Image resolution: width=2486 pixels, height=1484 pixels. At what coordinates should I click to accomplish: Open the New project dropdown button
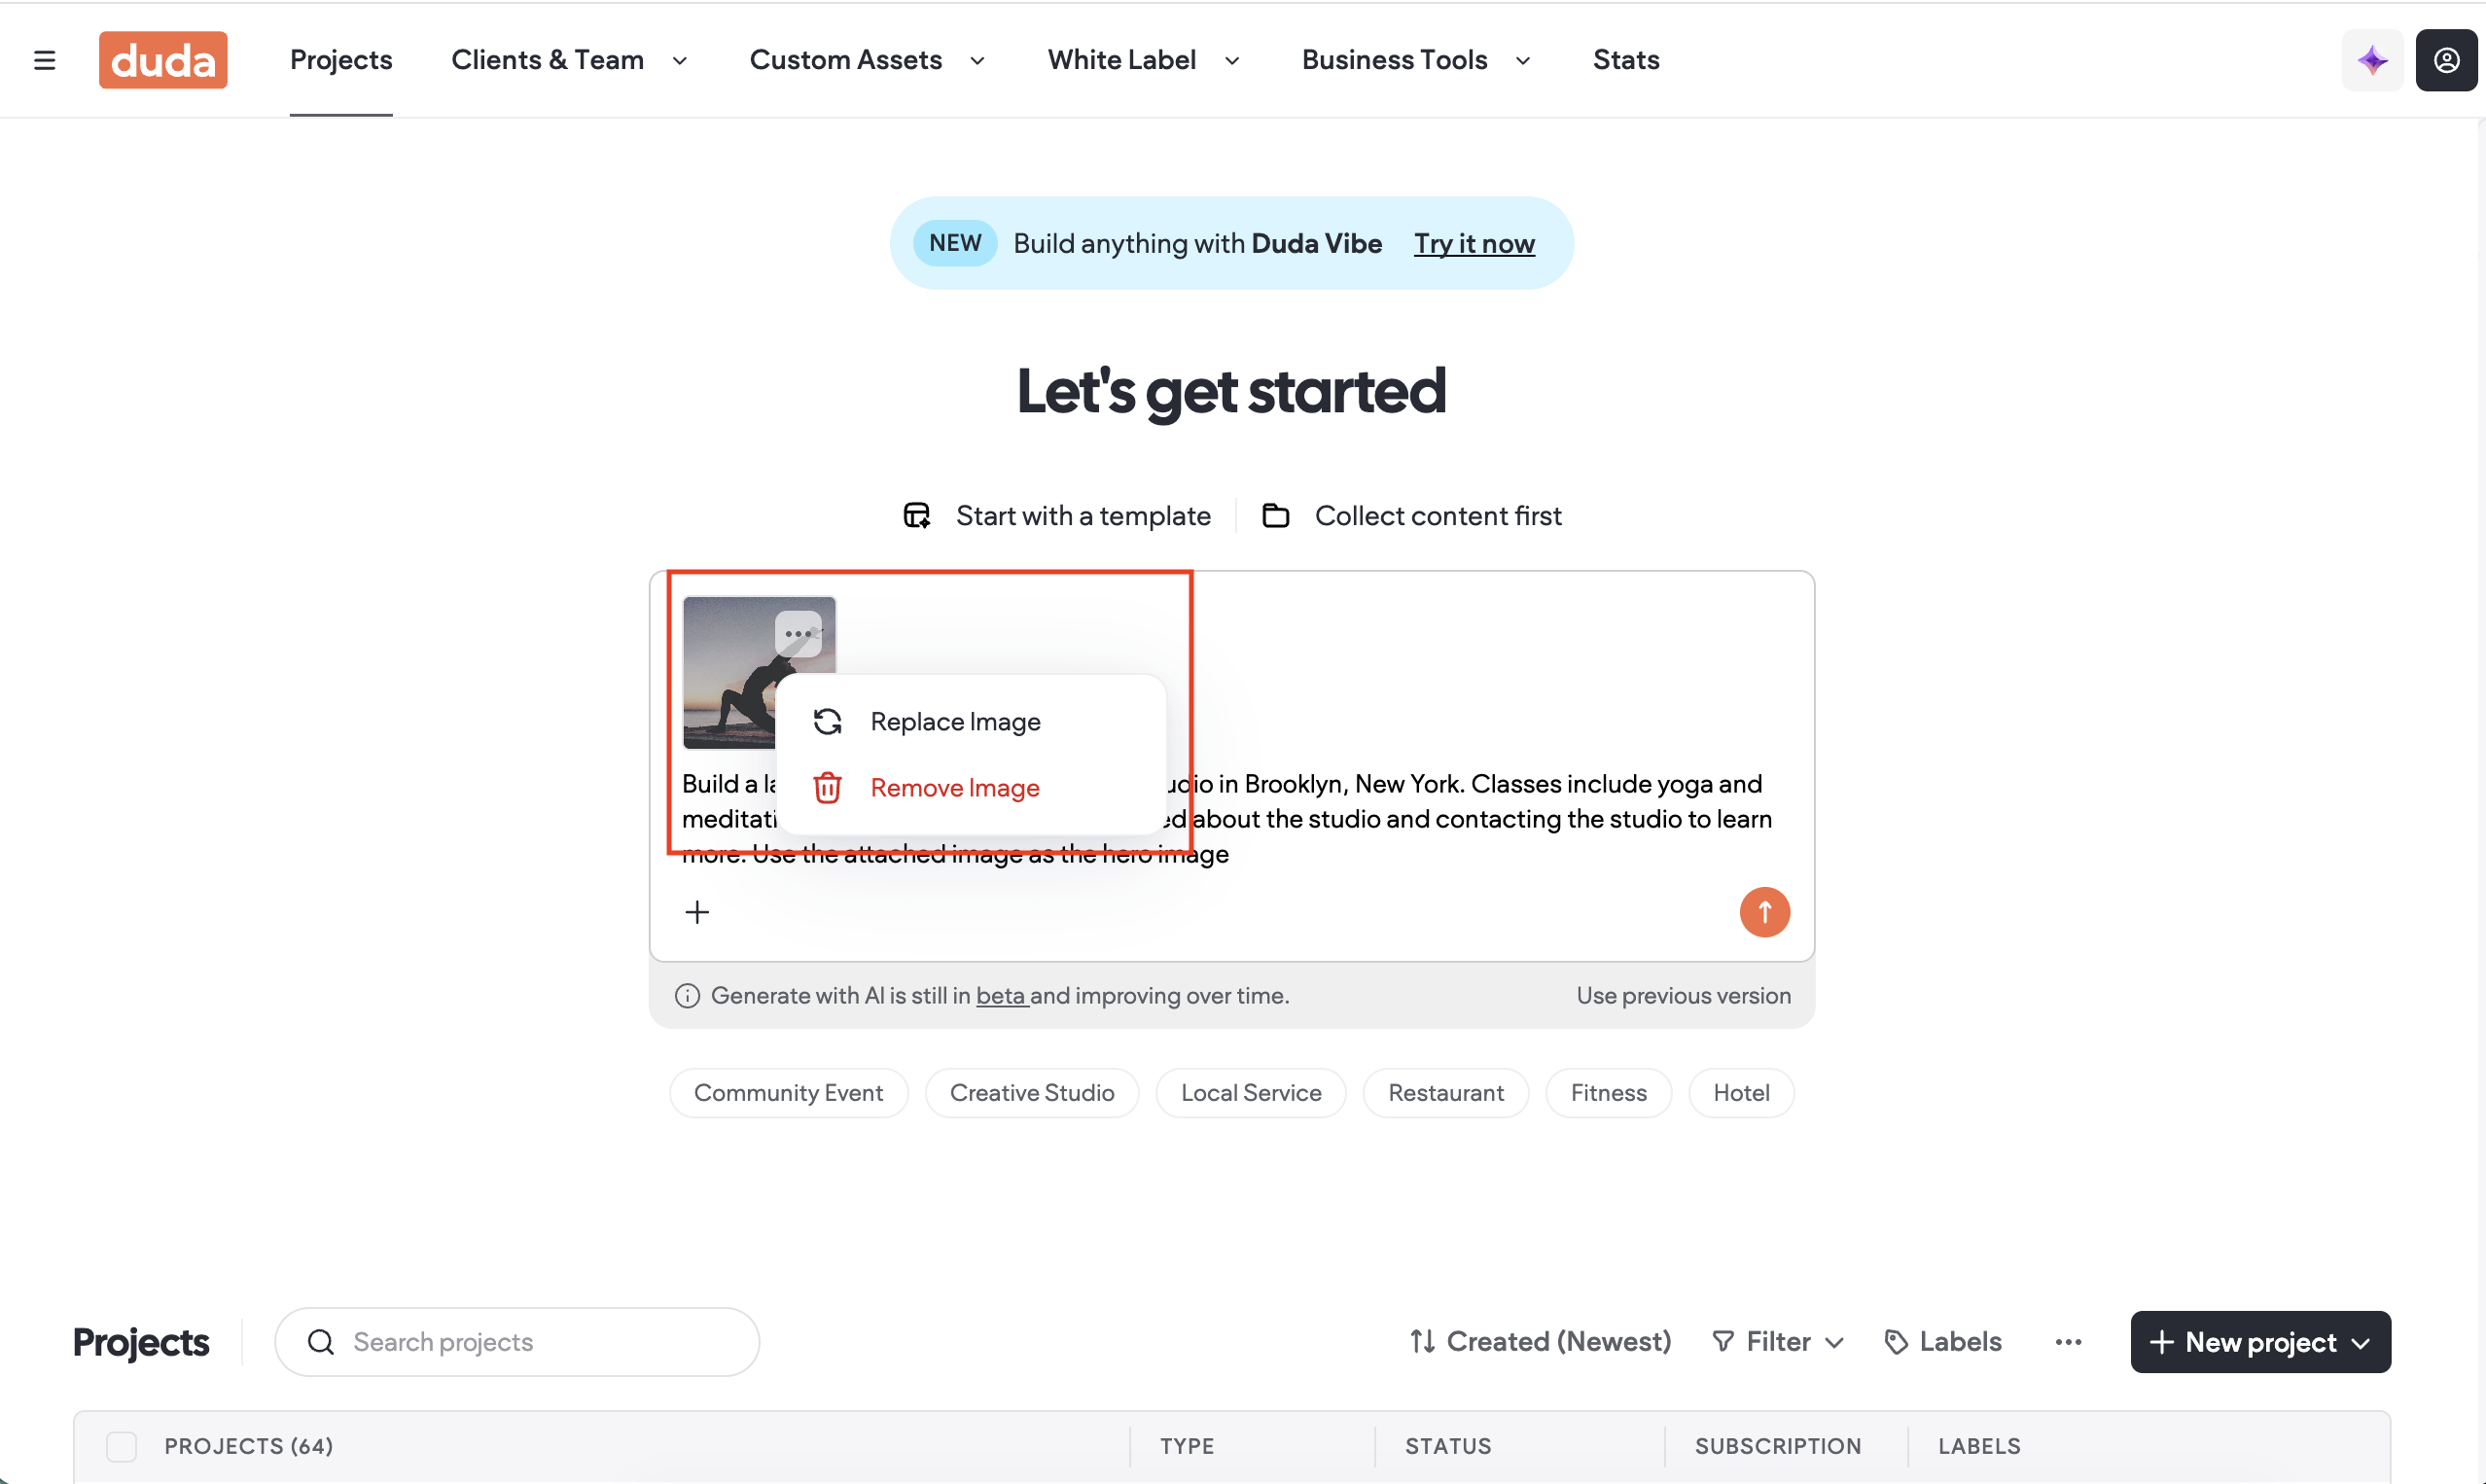coord(2260,1342)
